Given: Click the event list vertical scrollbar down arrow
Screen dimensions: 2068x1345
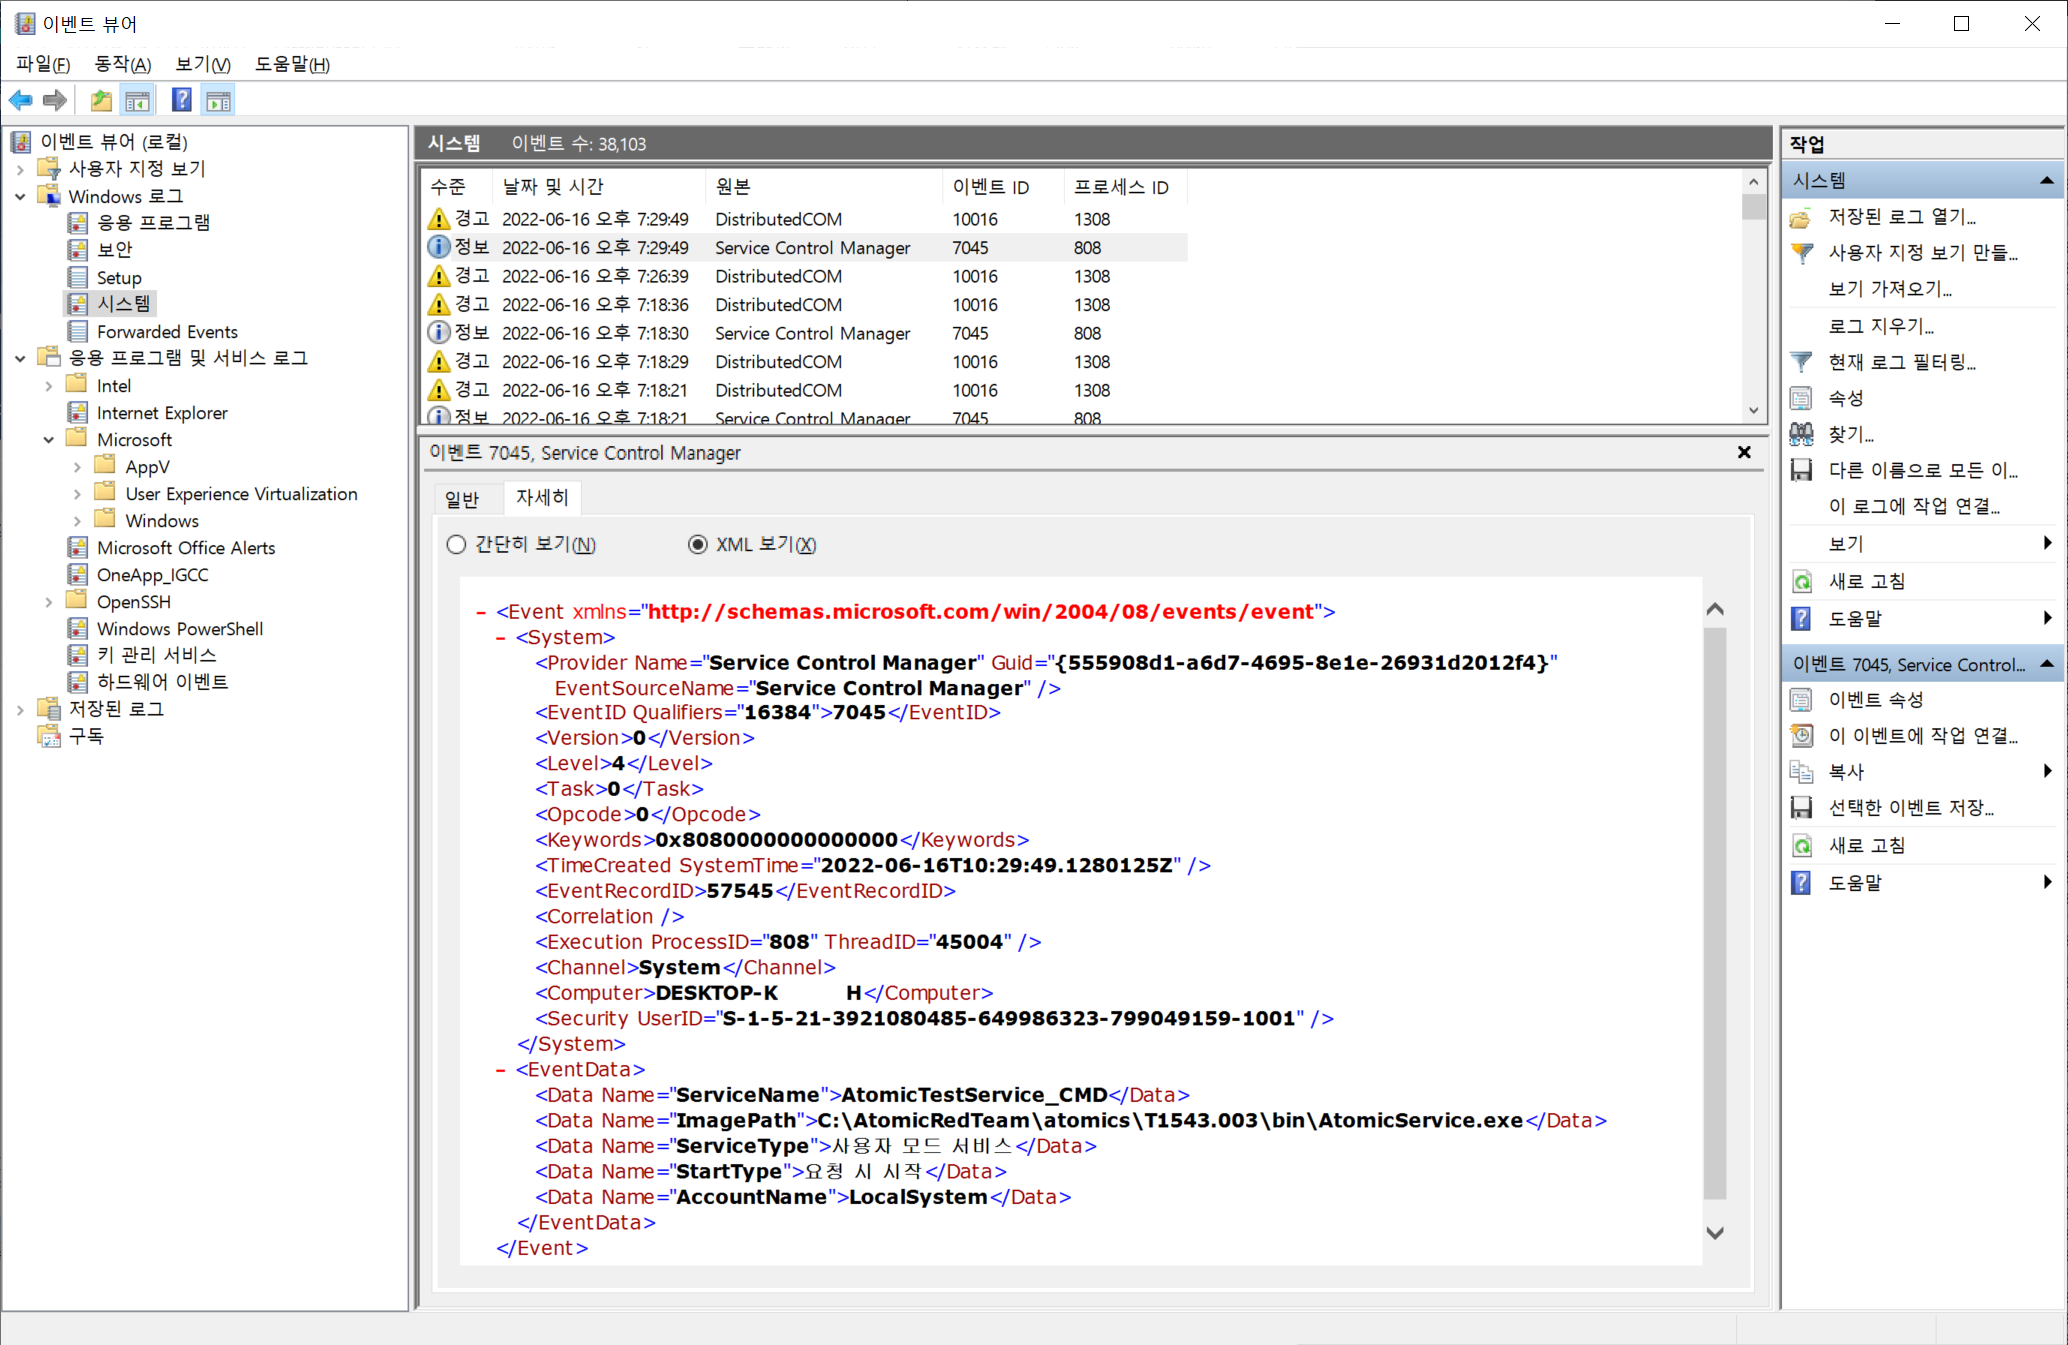Looking at the screenshot, I should click(x=1753, y=410).
